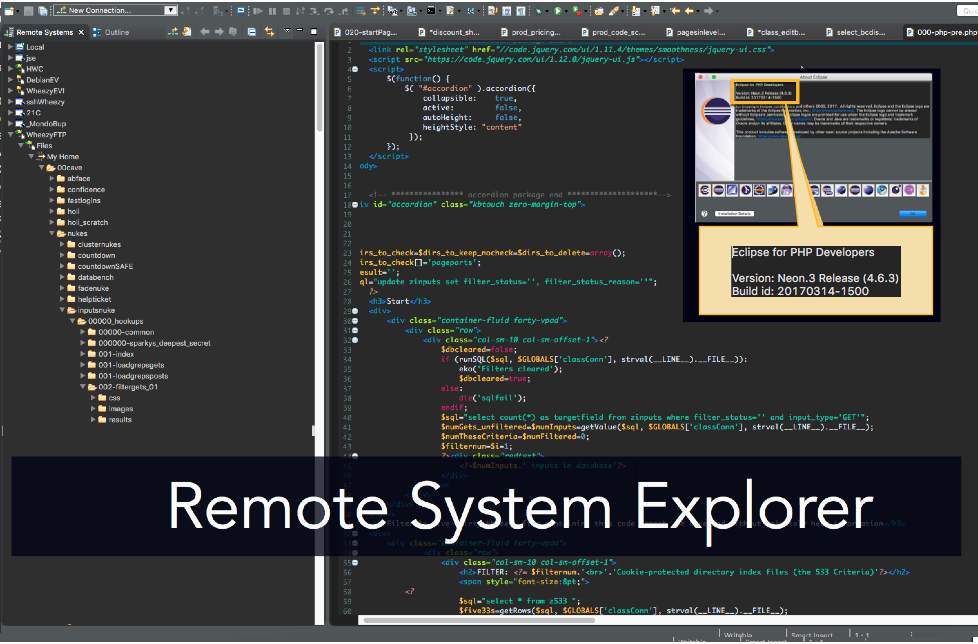
Task: Select the results folder
Action: tap(115, 420)
